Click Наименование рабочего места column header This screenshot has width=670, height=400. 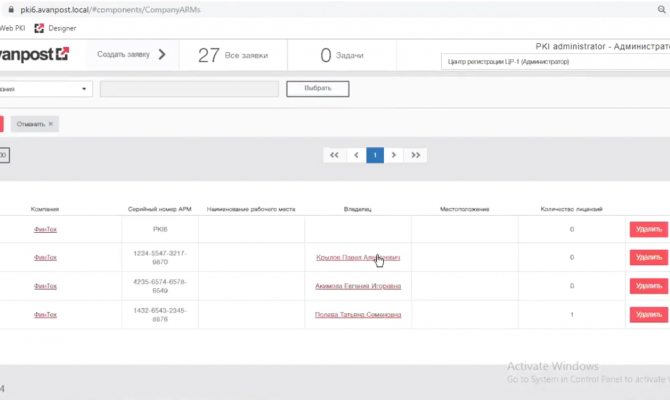tap(251, 209)
